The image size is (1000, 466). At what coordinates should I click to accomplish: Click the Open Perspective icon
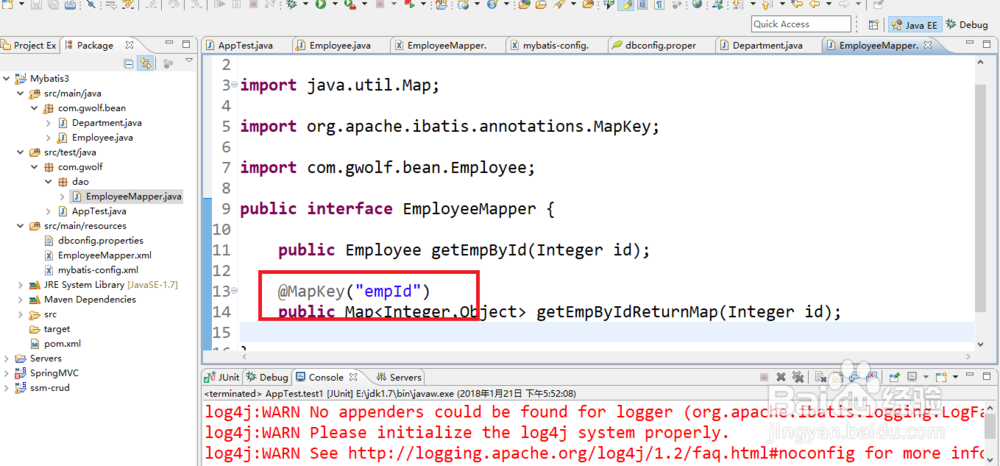(x=873, y=25)
